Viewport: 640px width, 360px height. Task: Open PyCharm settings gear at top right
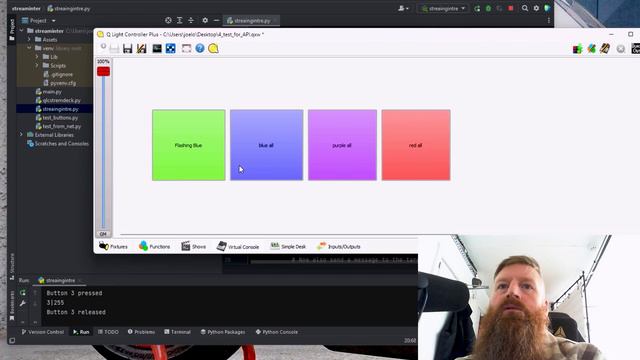[536, 8]
